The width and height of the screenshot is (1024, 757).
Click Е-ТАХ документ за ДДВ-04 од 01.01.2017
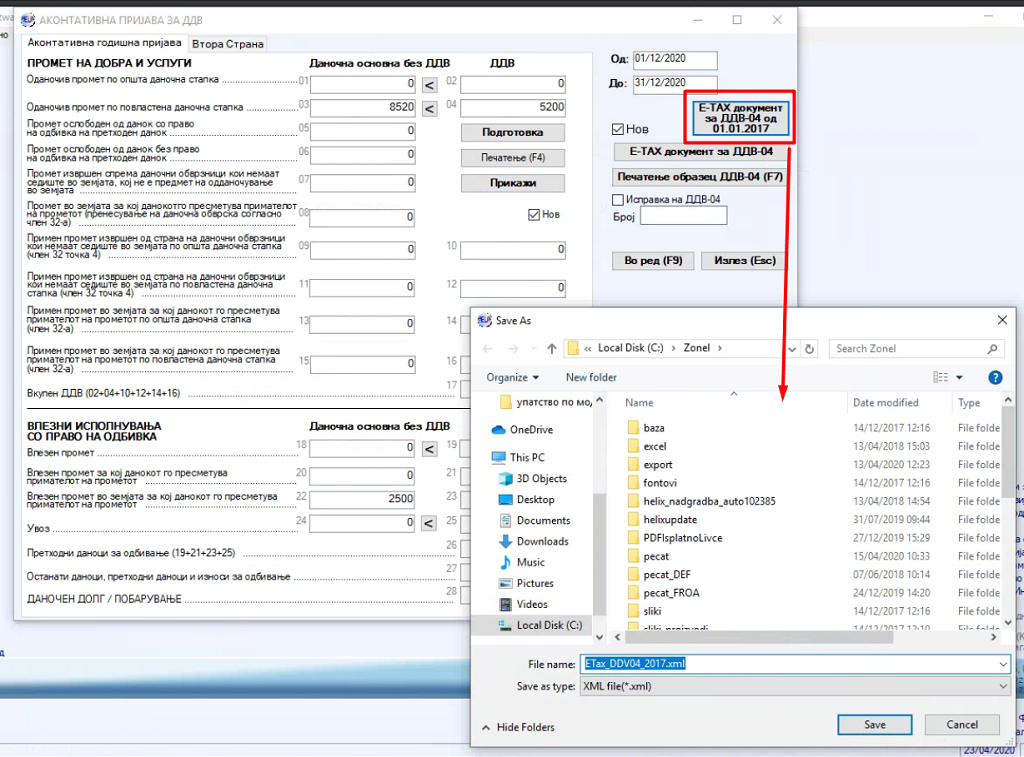(x=741, y=118)
